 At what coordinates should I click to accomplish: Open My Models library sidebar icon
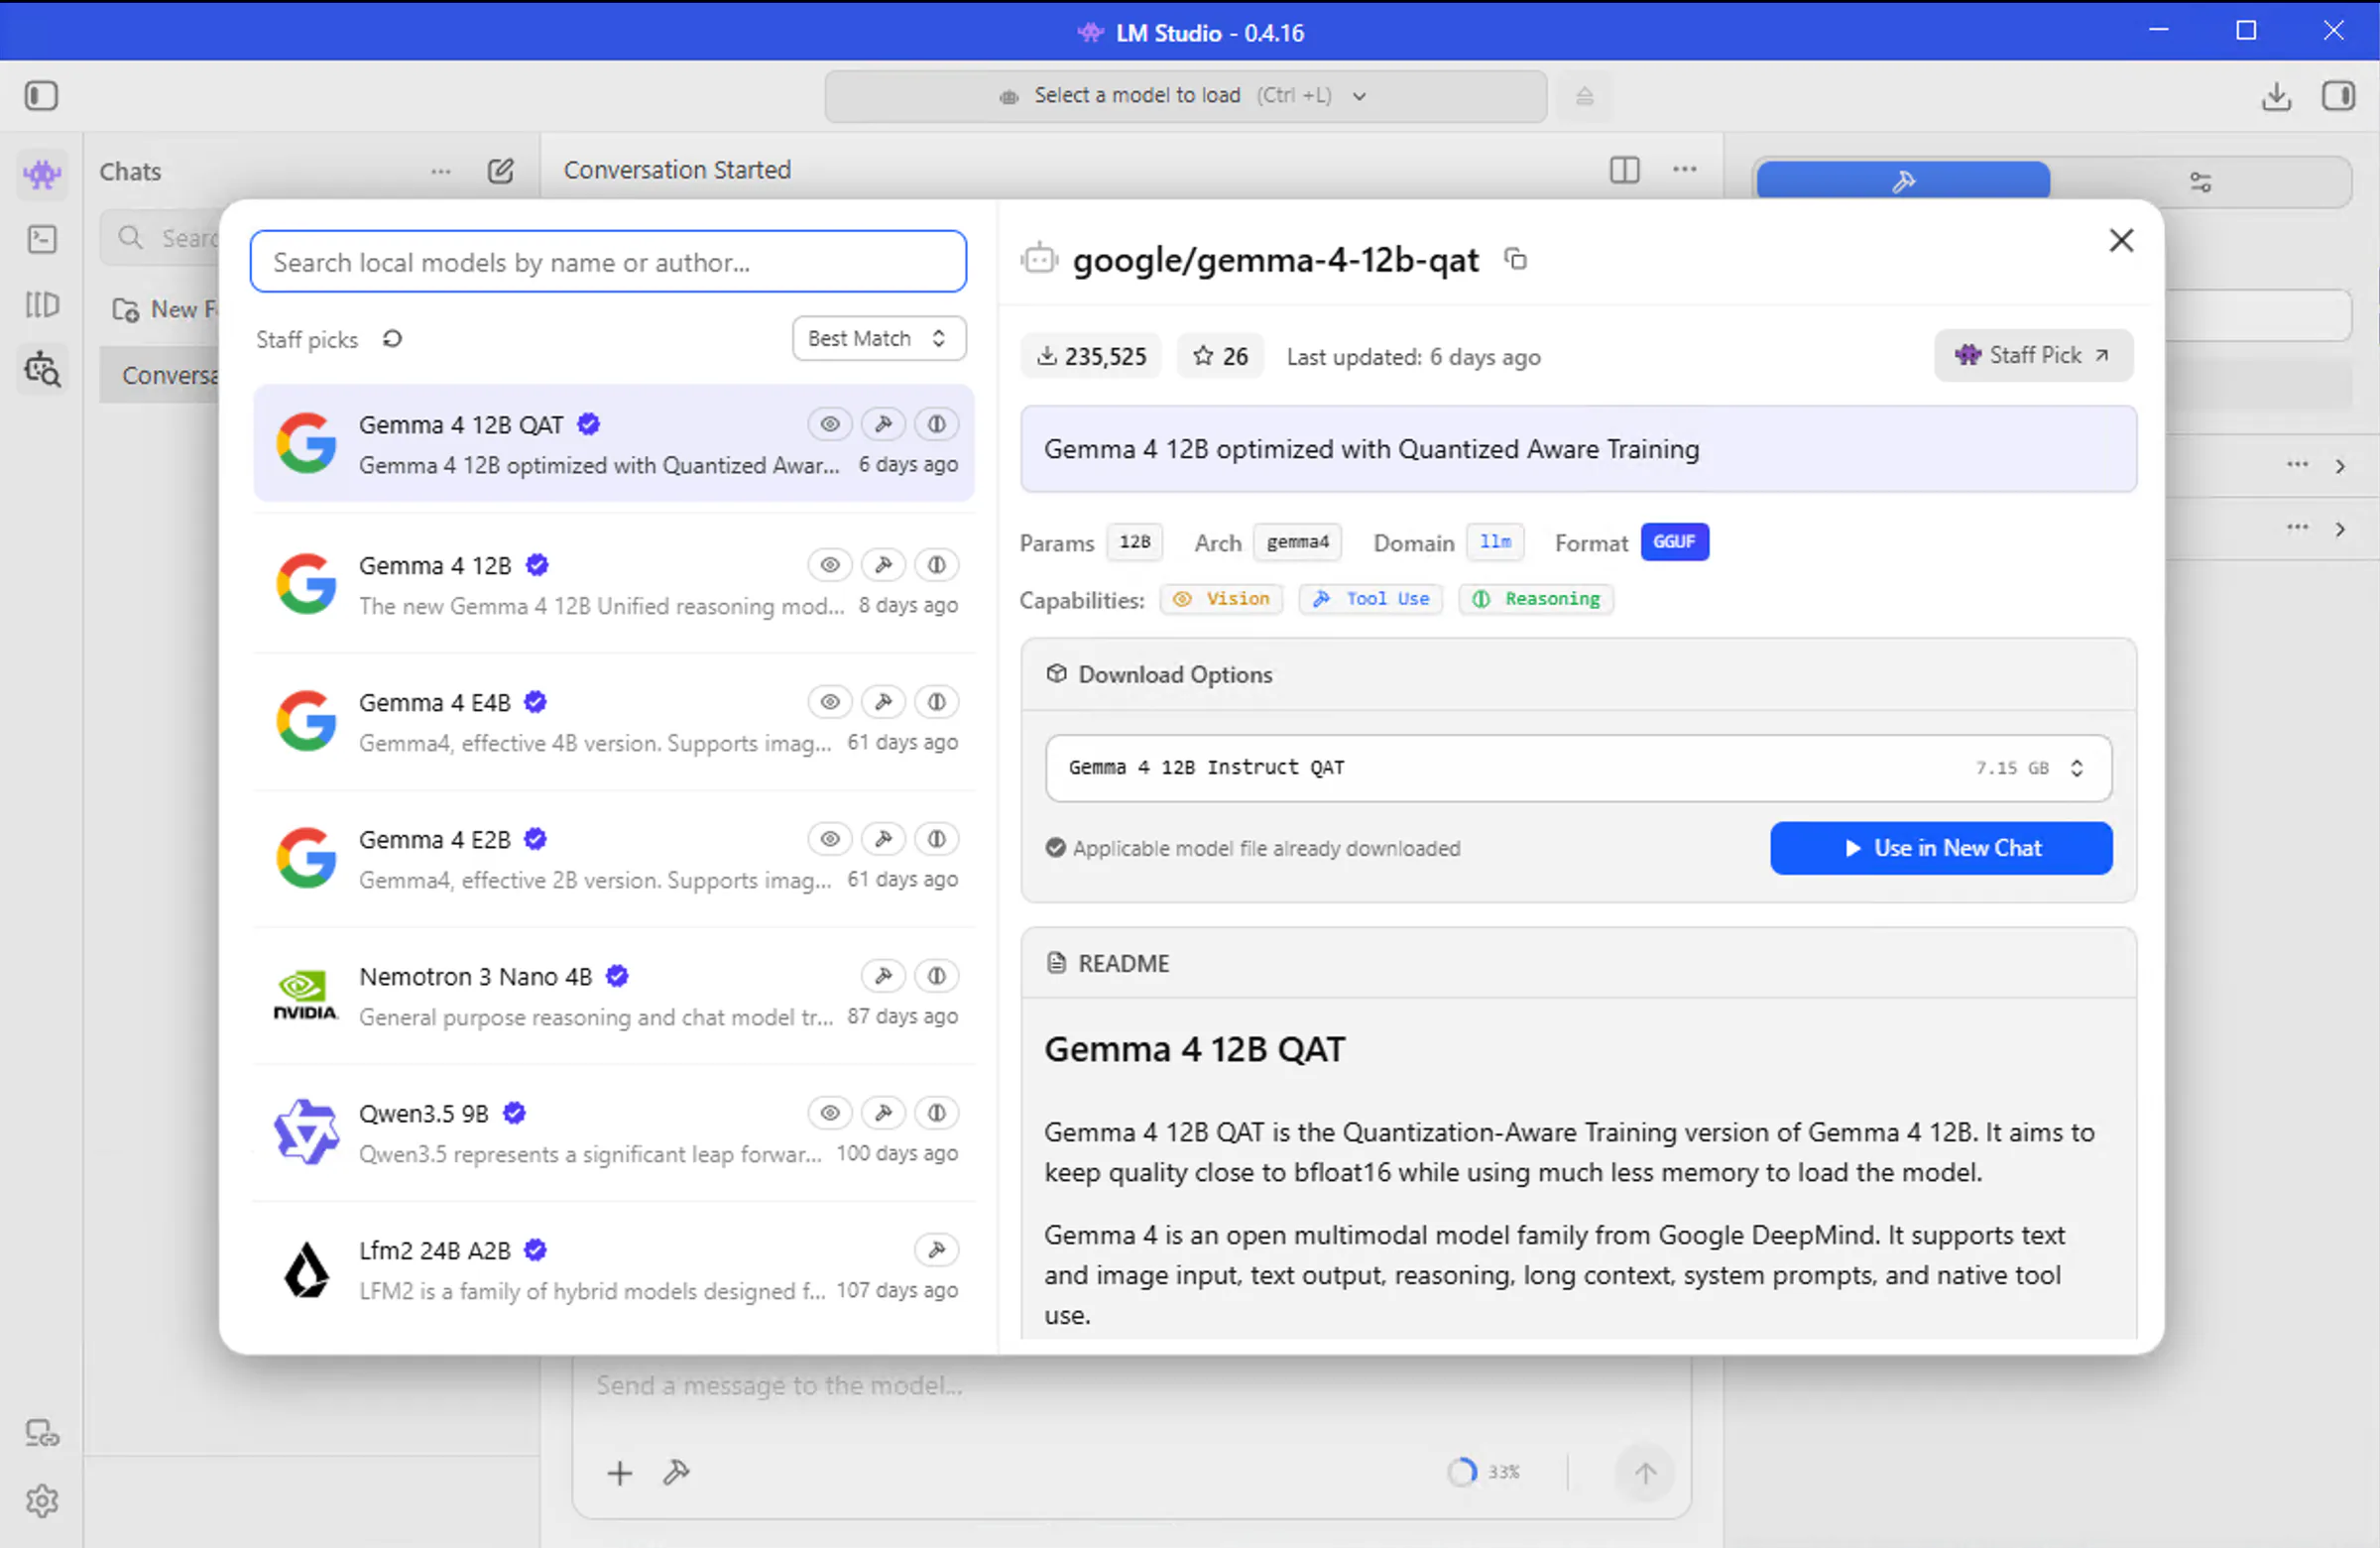coord(42,304)
